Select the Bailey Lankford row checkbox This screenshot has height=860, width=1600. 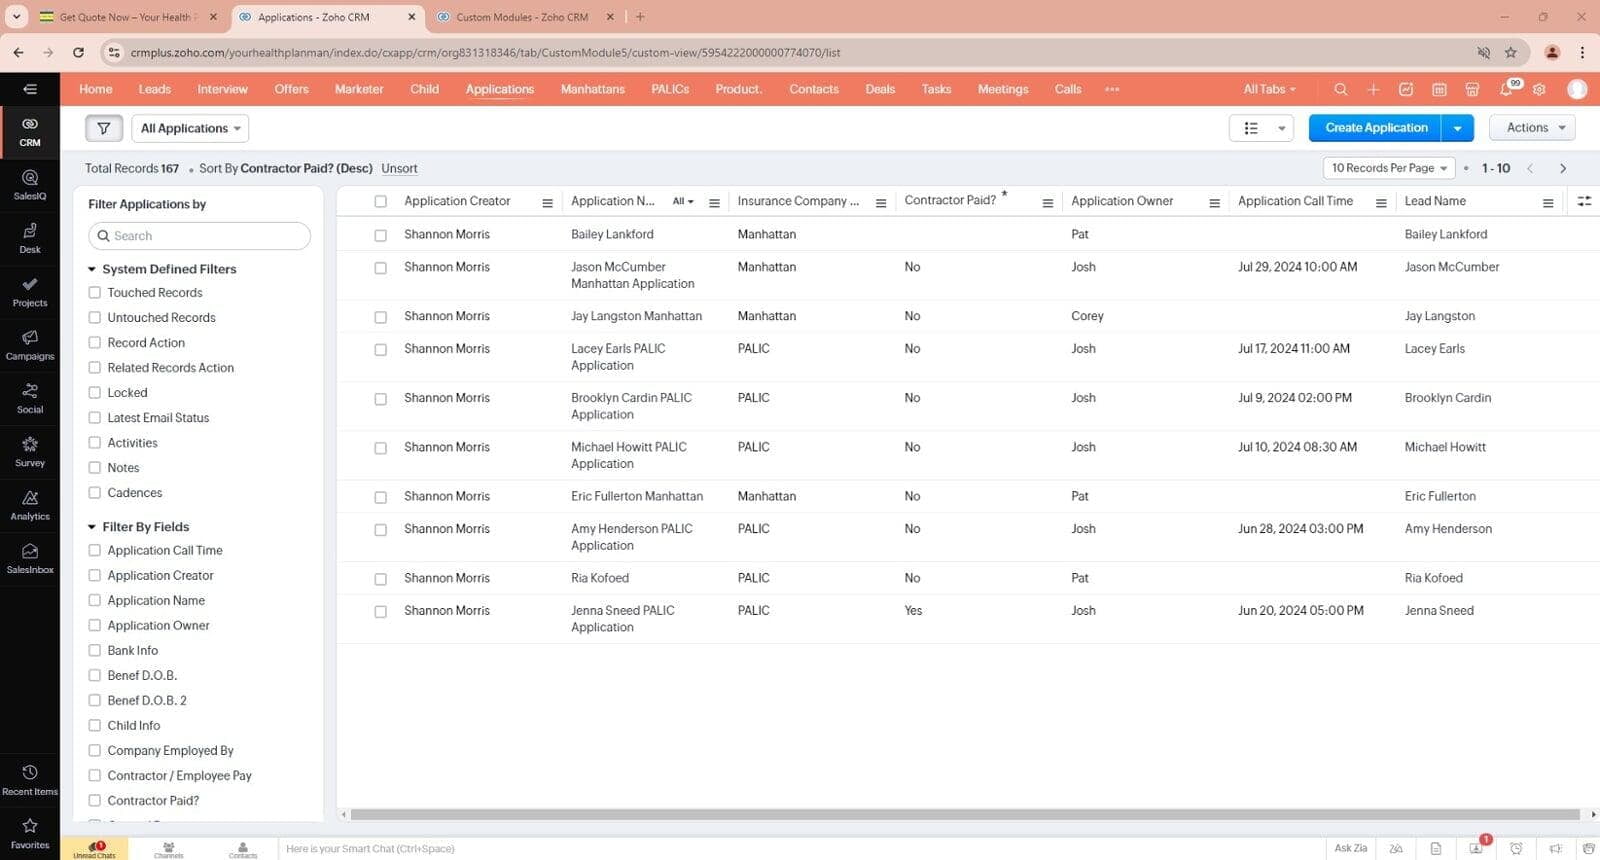(x=380, y=235)
